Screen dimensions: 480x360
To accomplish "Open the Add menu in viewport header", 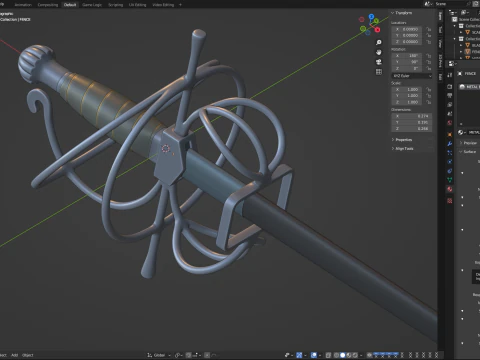I will 14,355.
